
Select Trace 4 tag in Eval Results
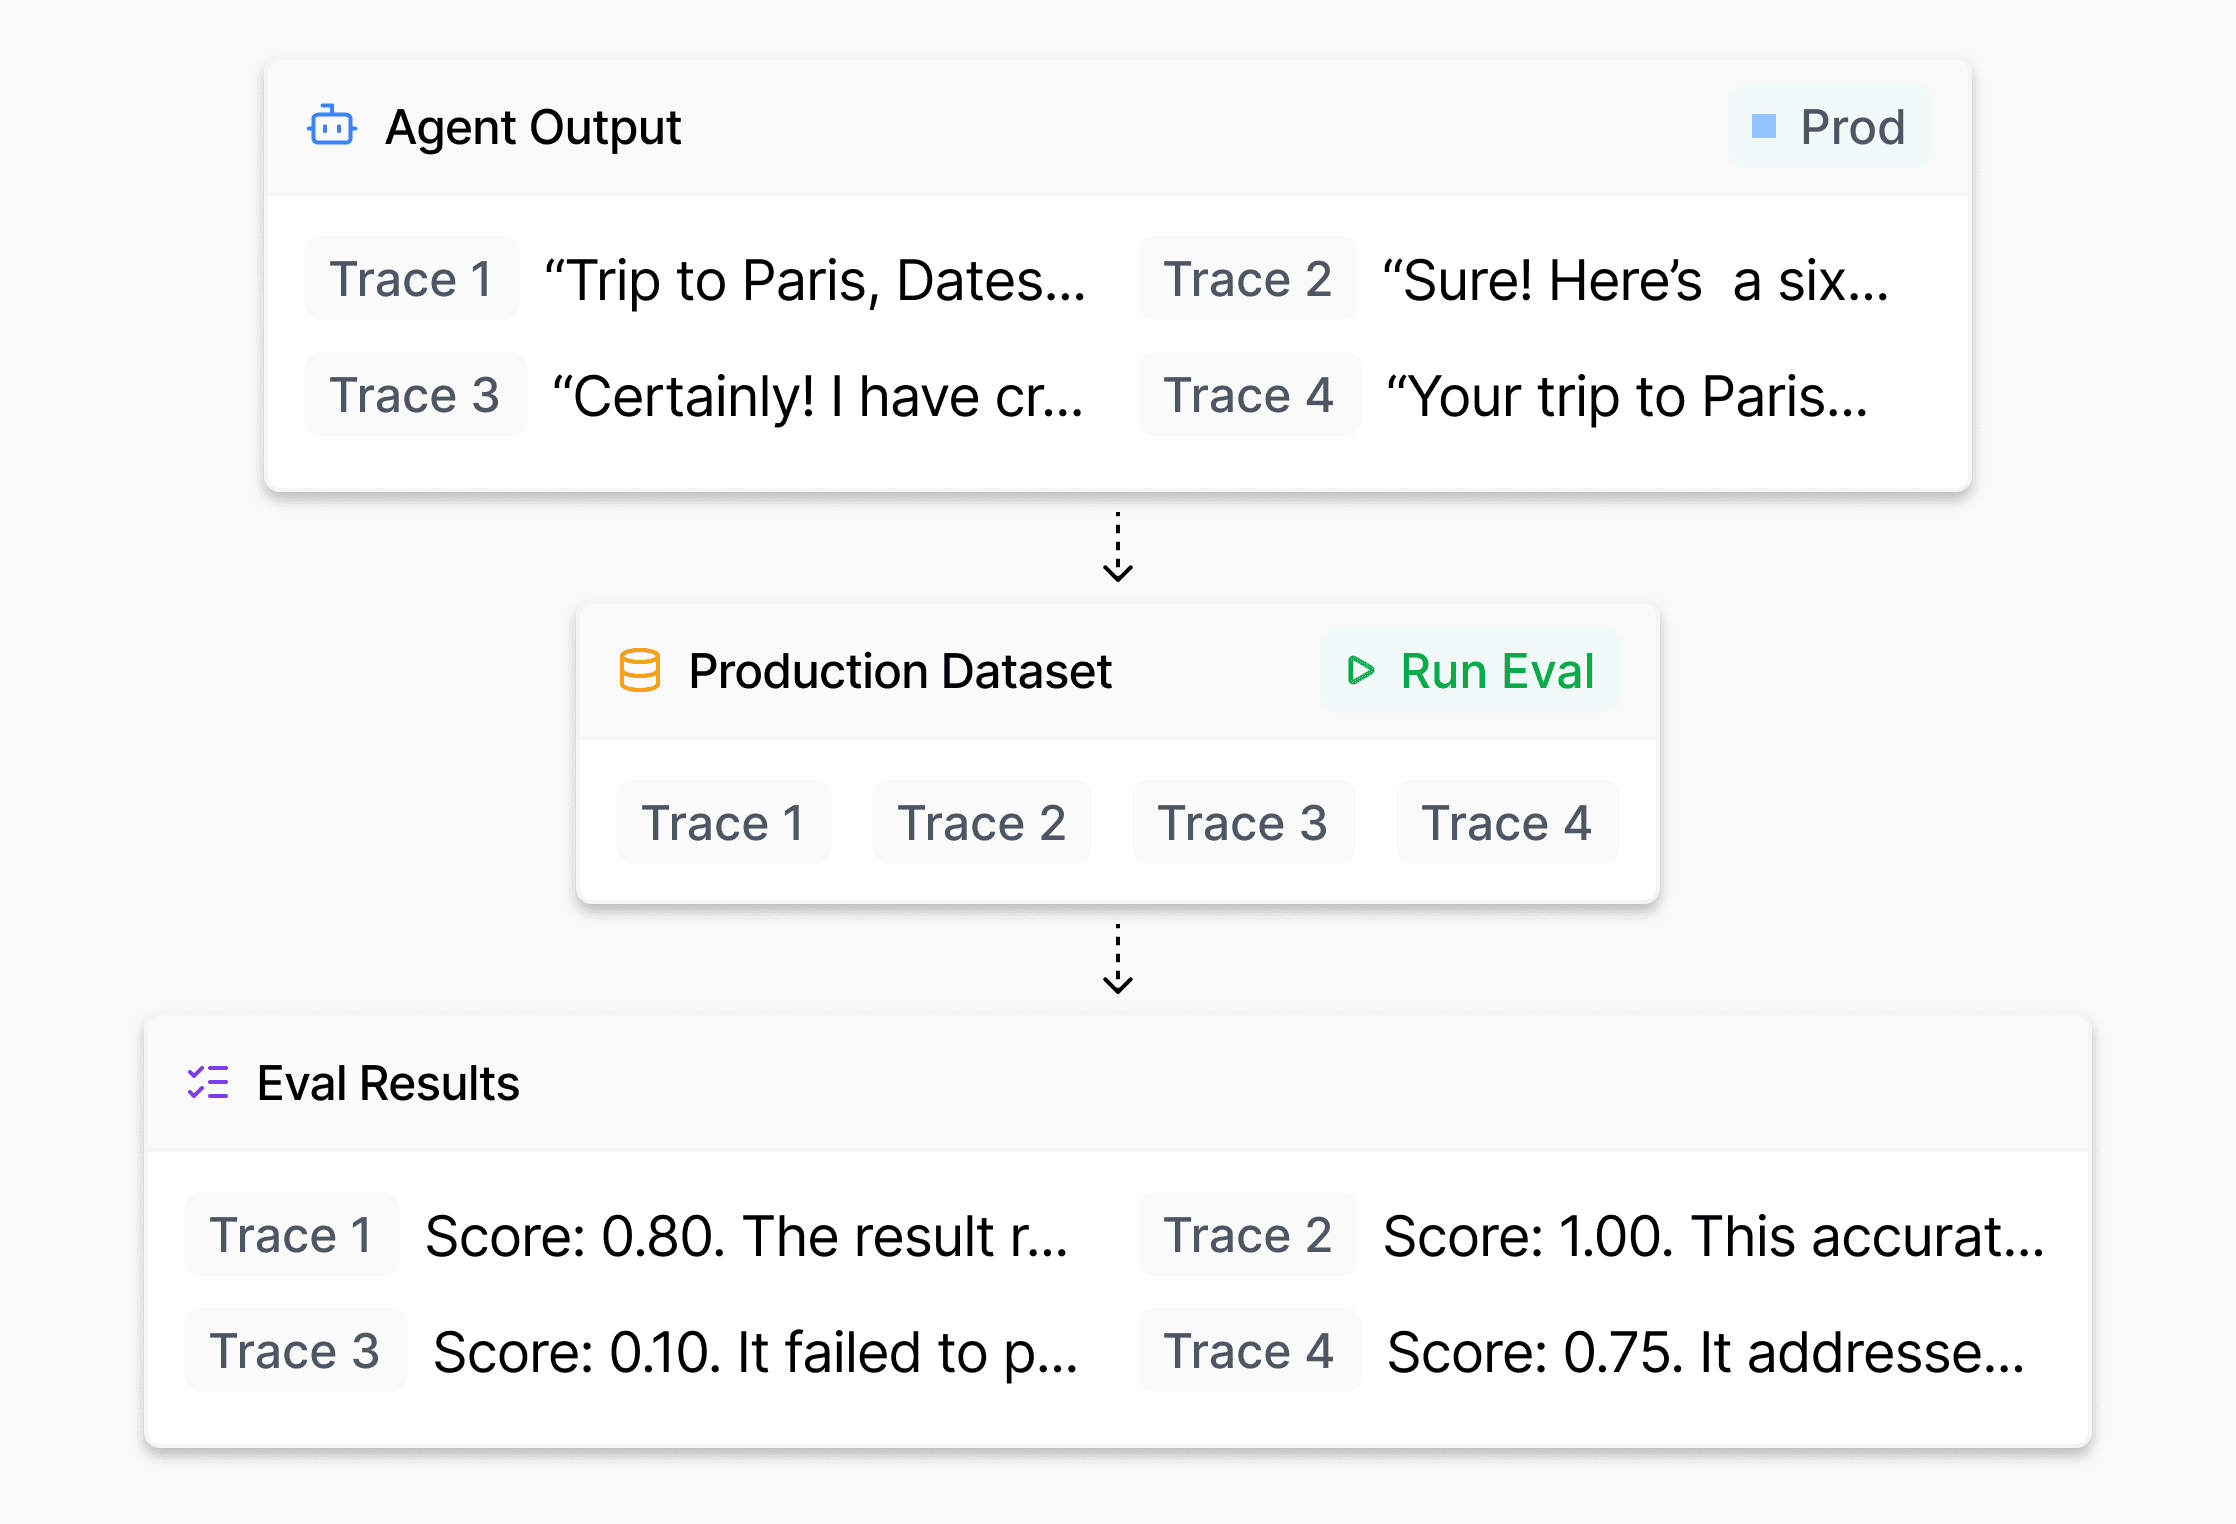pyautogui.click(x=1249, y=1351)
